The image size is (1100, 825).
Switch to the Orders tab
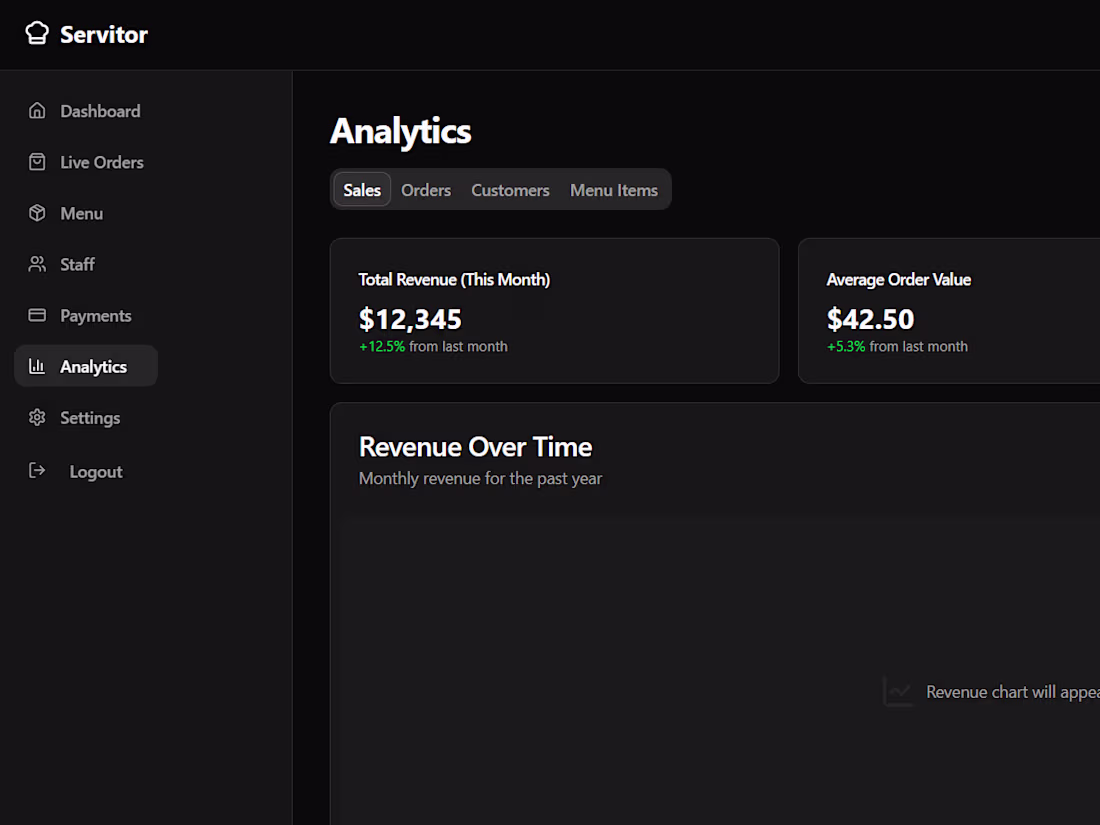[425, 189]
